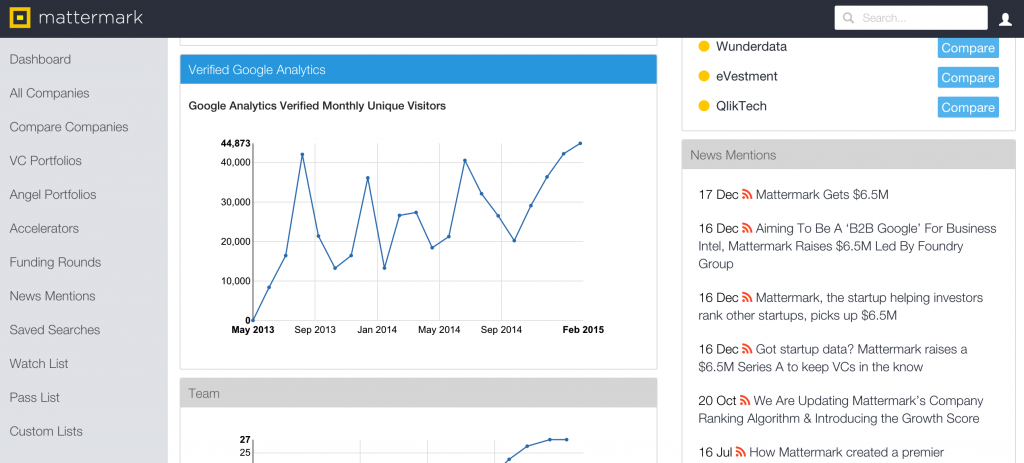The height and width of the screenshot is (463, 1024).
Task: Focus the Search input field
Action: [x=911, y=18]
